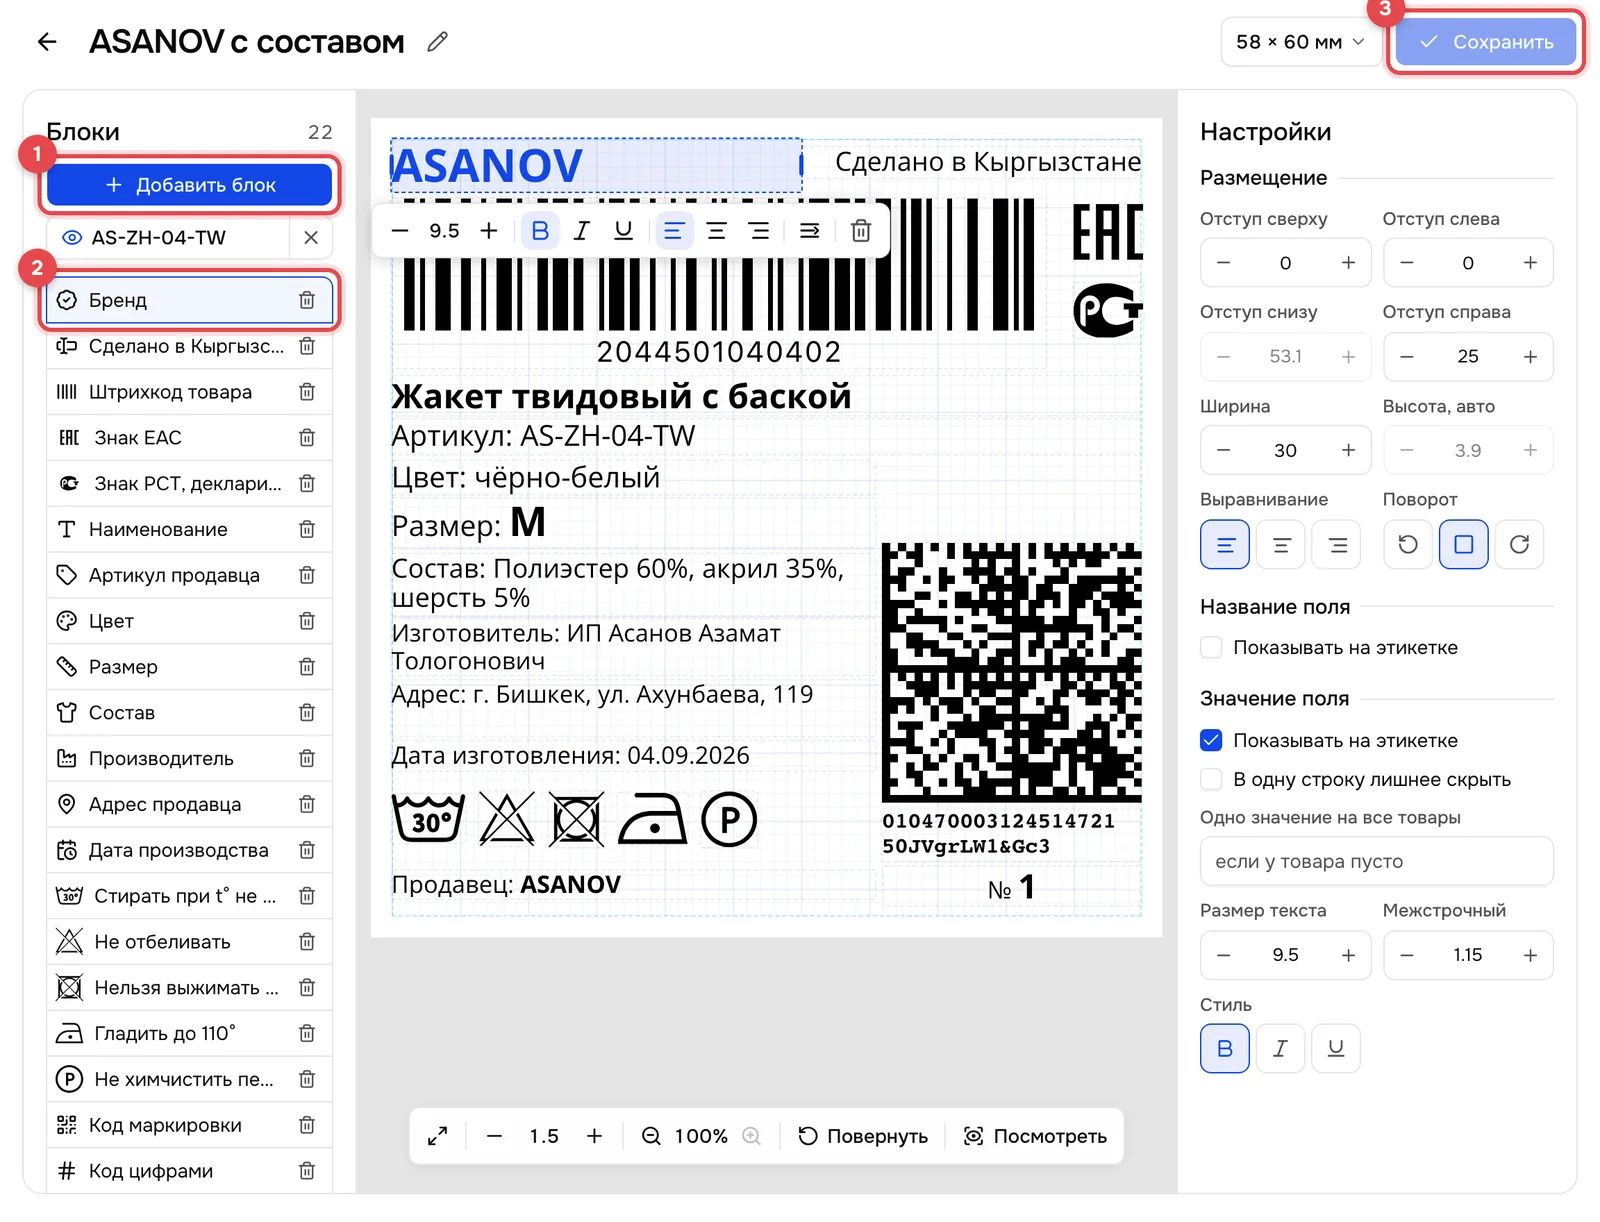Image resolution: width=1600 pixels, height=1222 pixels.
Task: Select no-rotation square in Поворот
Action: click(x=1464, y=545)
